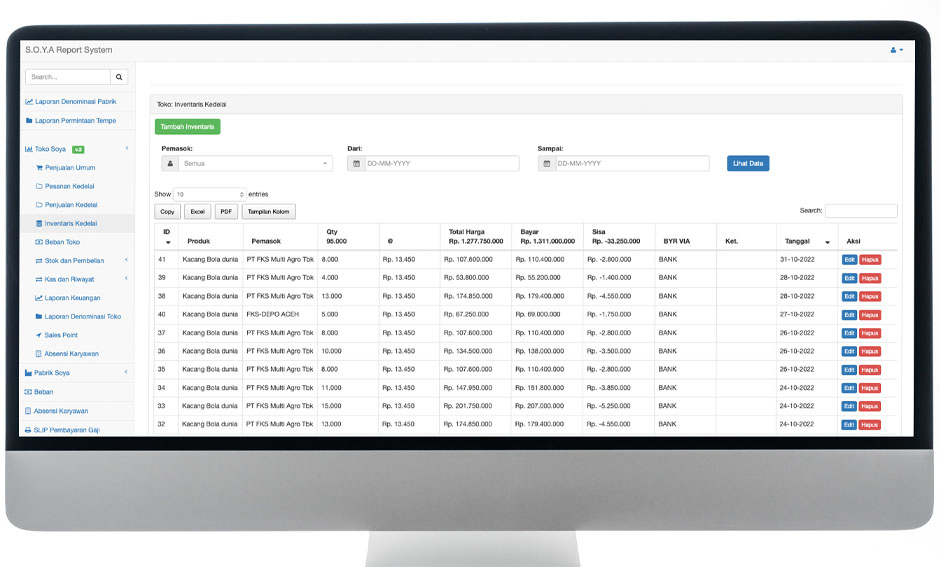Click the Absensi Karyawan icon under Toko Soya

pos(39,354)
